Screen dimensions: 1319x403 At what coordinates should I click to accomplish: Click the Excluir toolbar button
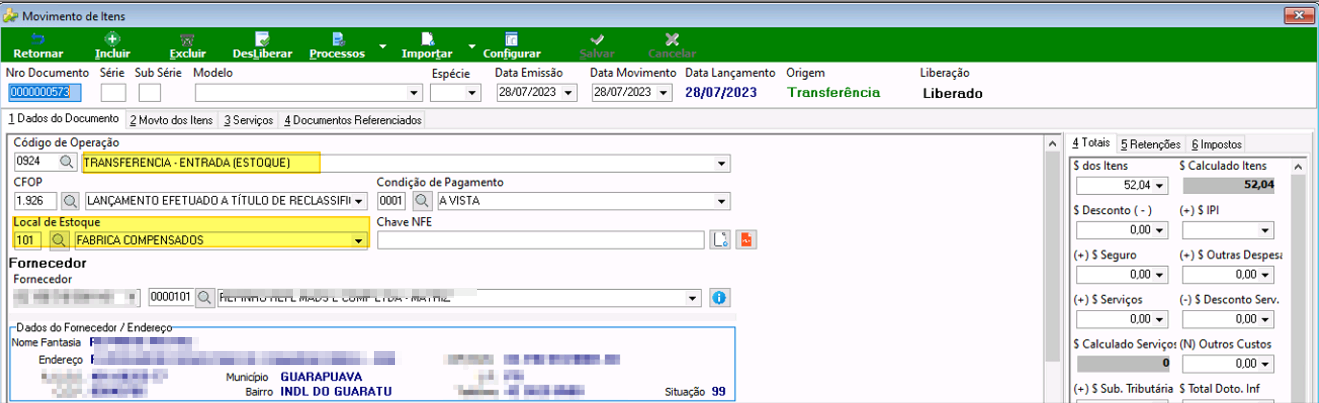click(187, 46)
